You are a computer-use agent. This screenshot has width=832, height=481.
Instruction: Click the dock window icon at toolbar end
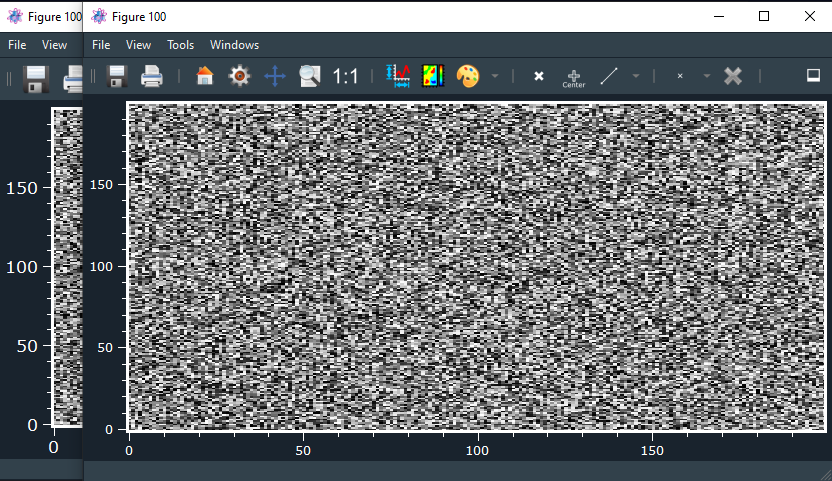813,76
